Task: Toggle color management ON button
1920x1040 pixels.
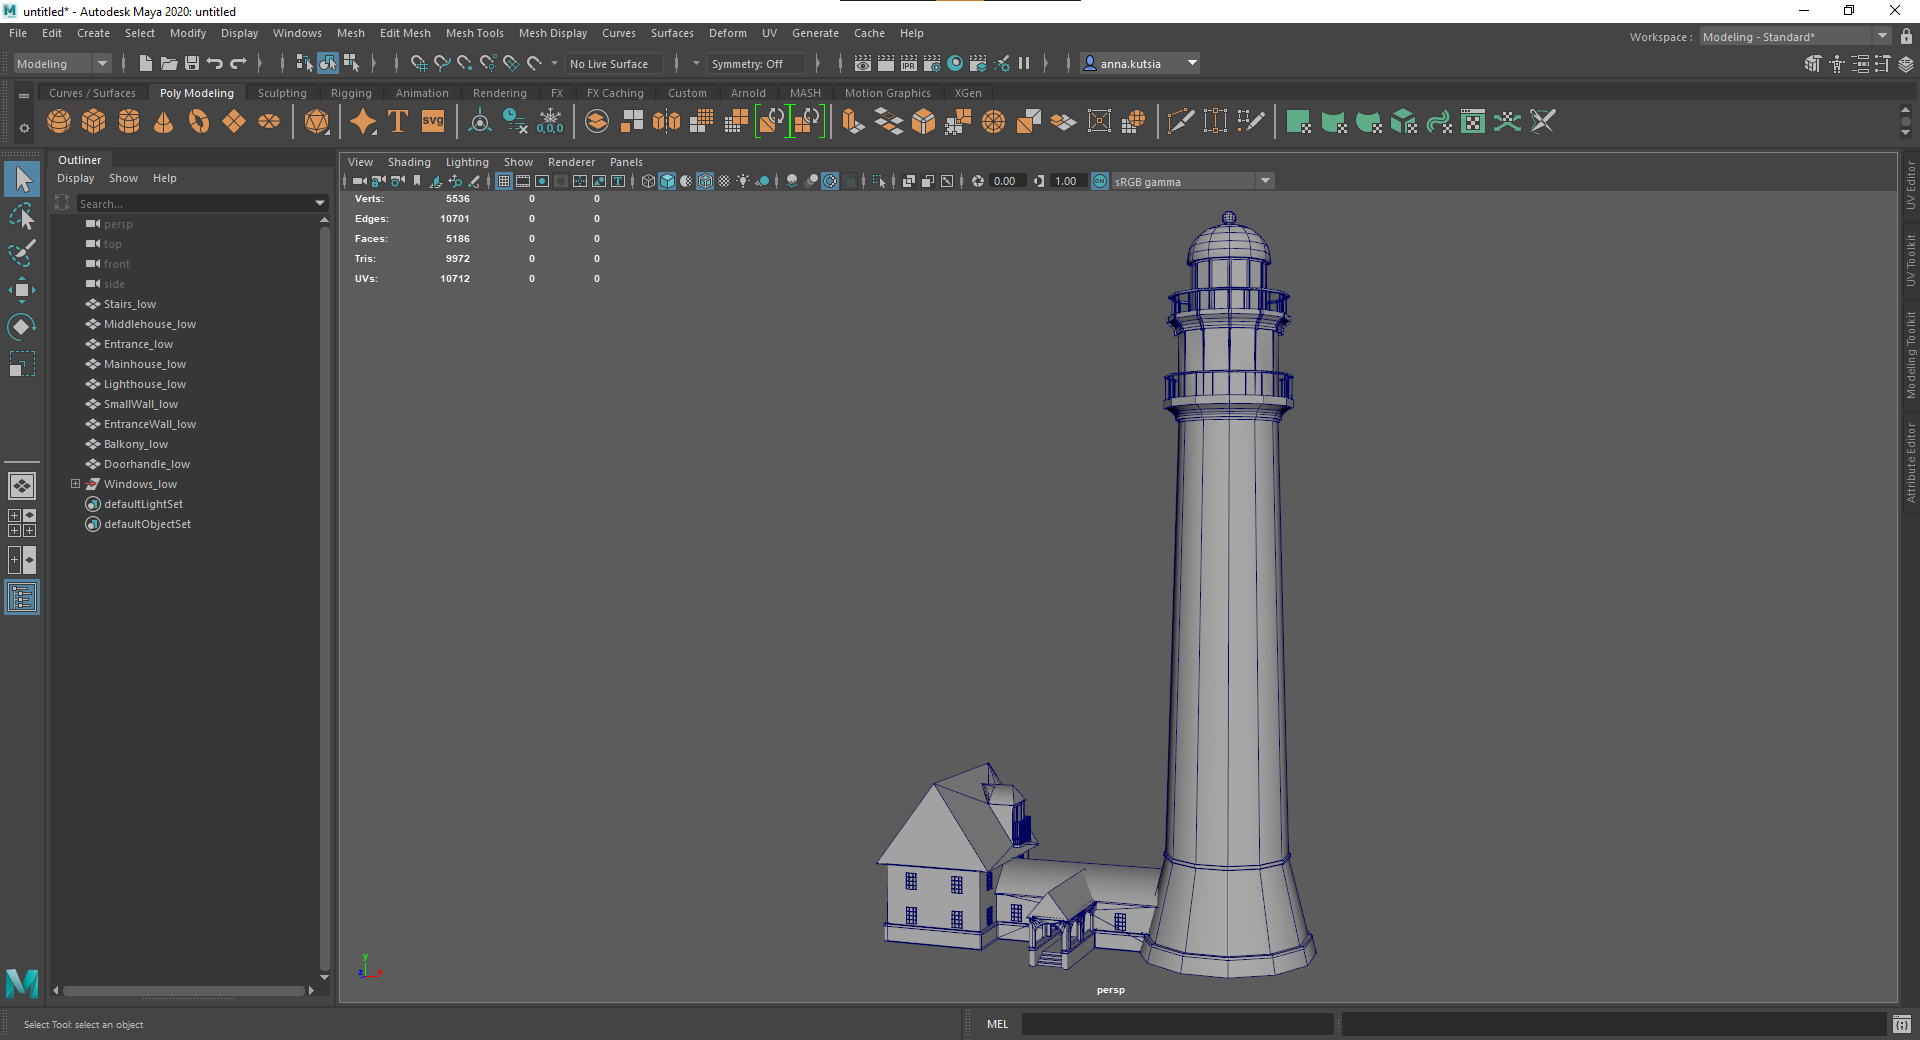Action: click(1100, 181)
